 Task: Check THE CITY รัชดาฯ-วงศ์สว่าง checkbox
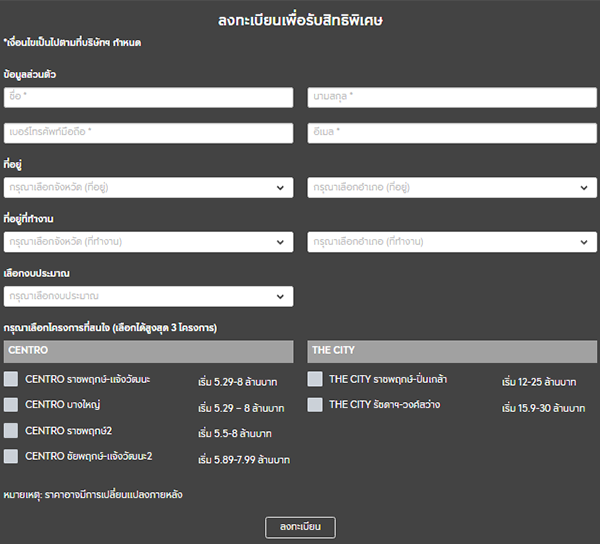tap(315, 405)
